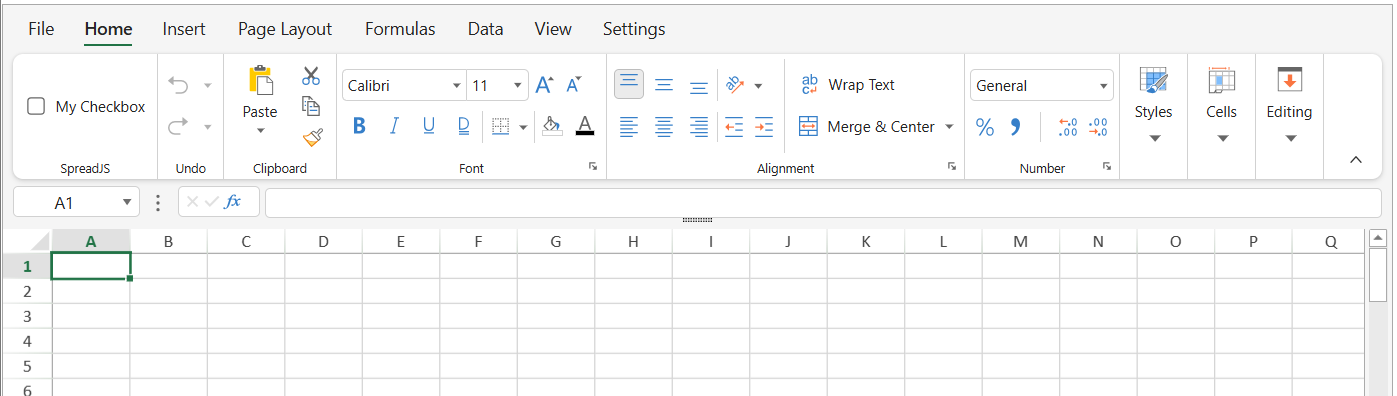
Task: Open the Name Box A1 dropdown
Action: (127, 203)
